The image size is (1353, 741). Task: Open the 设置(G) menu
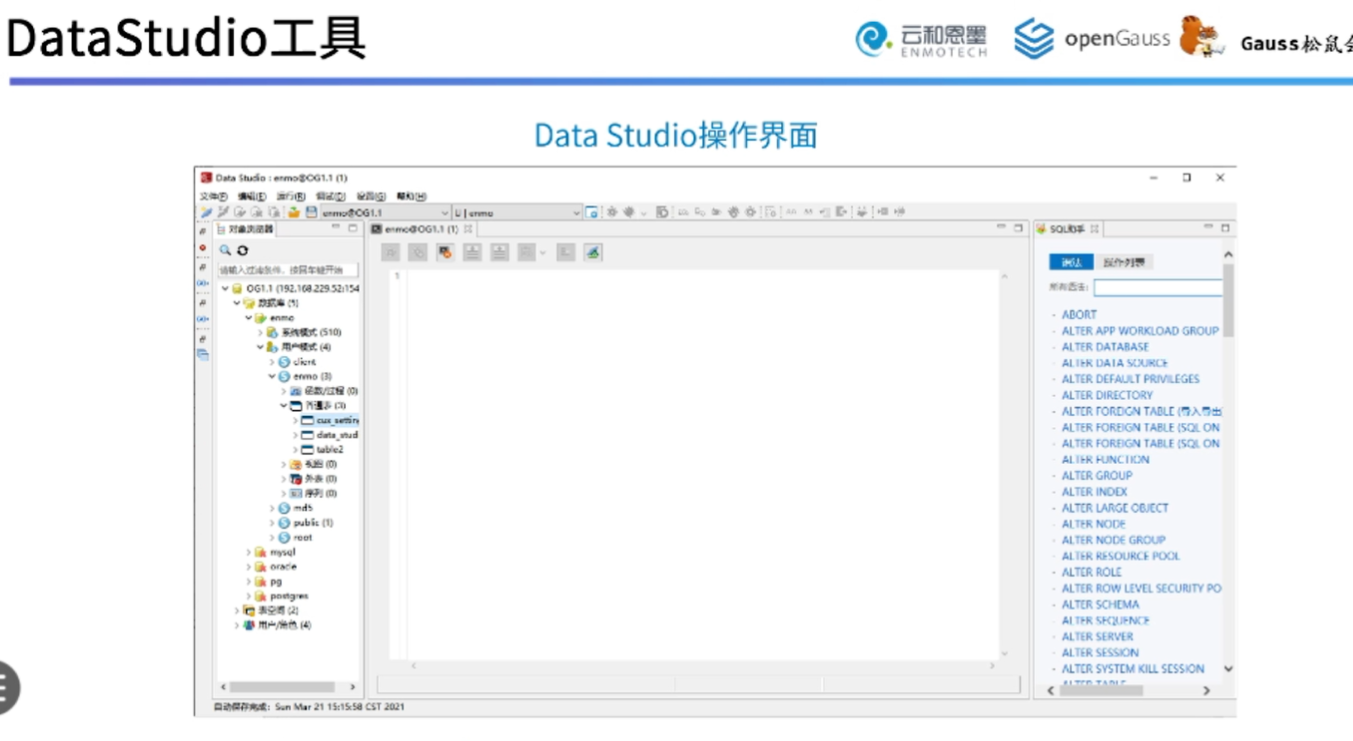(x=371, y=196)
